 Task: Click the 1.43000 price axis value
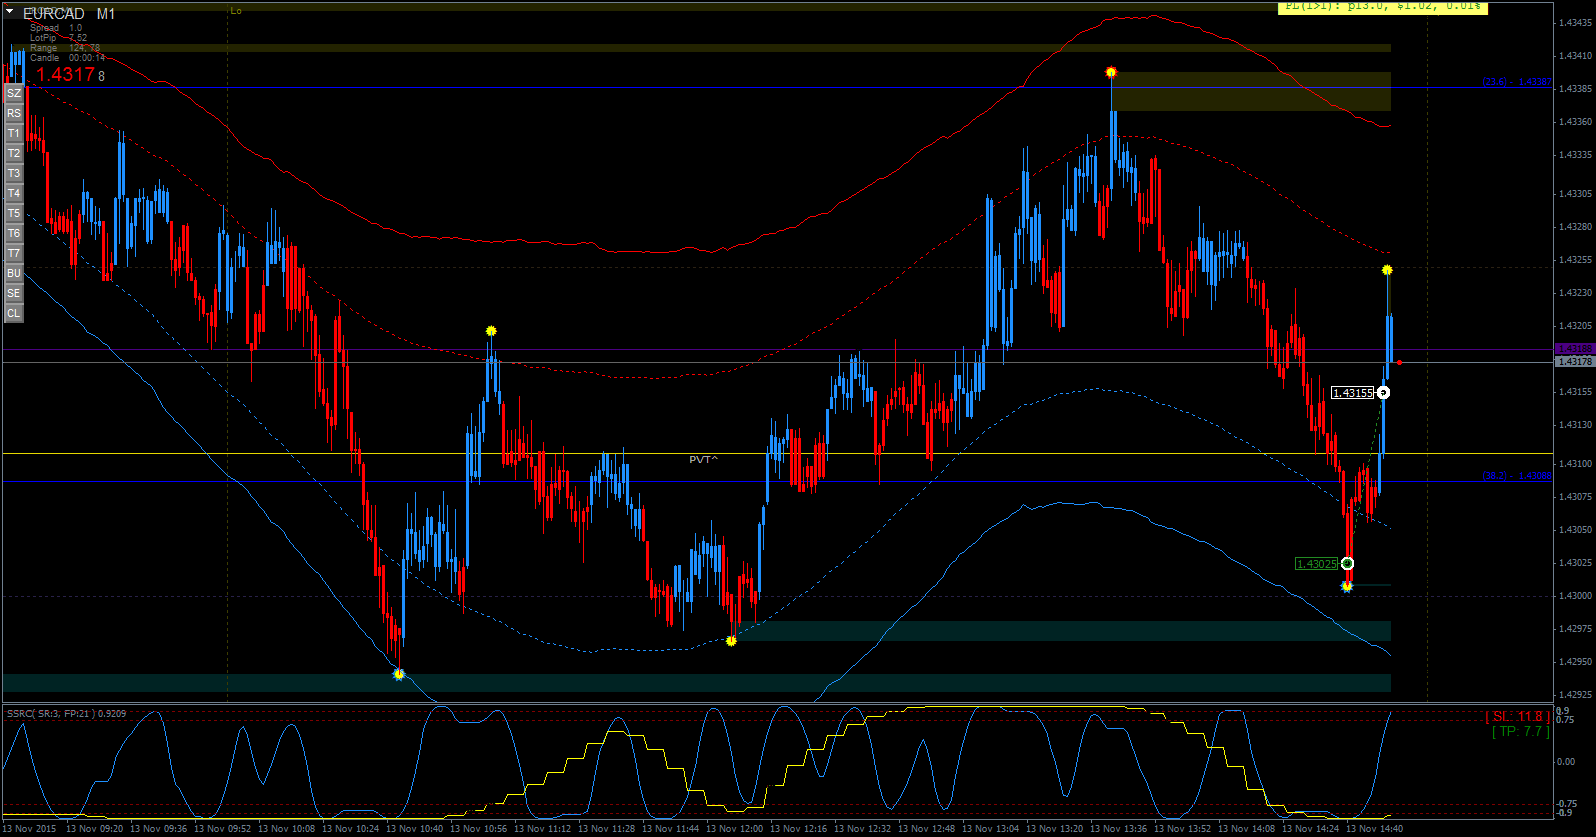click(x=1576, y=596)
